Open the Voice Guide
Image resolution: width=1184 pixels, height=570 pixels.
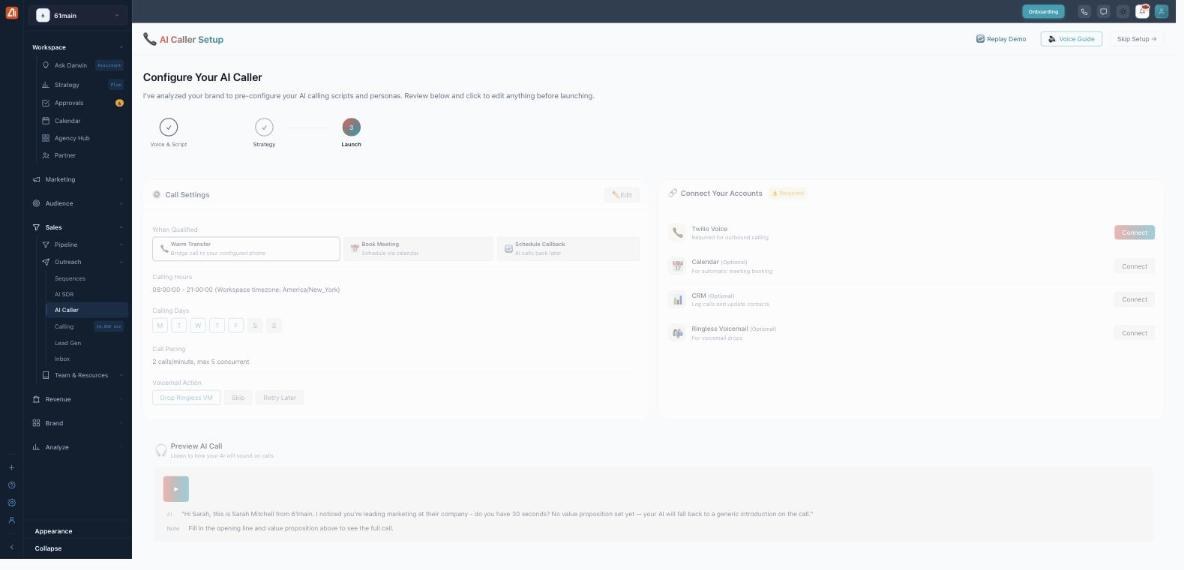[x=1071, y=39]
